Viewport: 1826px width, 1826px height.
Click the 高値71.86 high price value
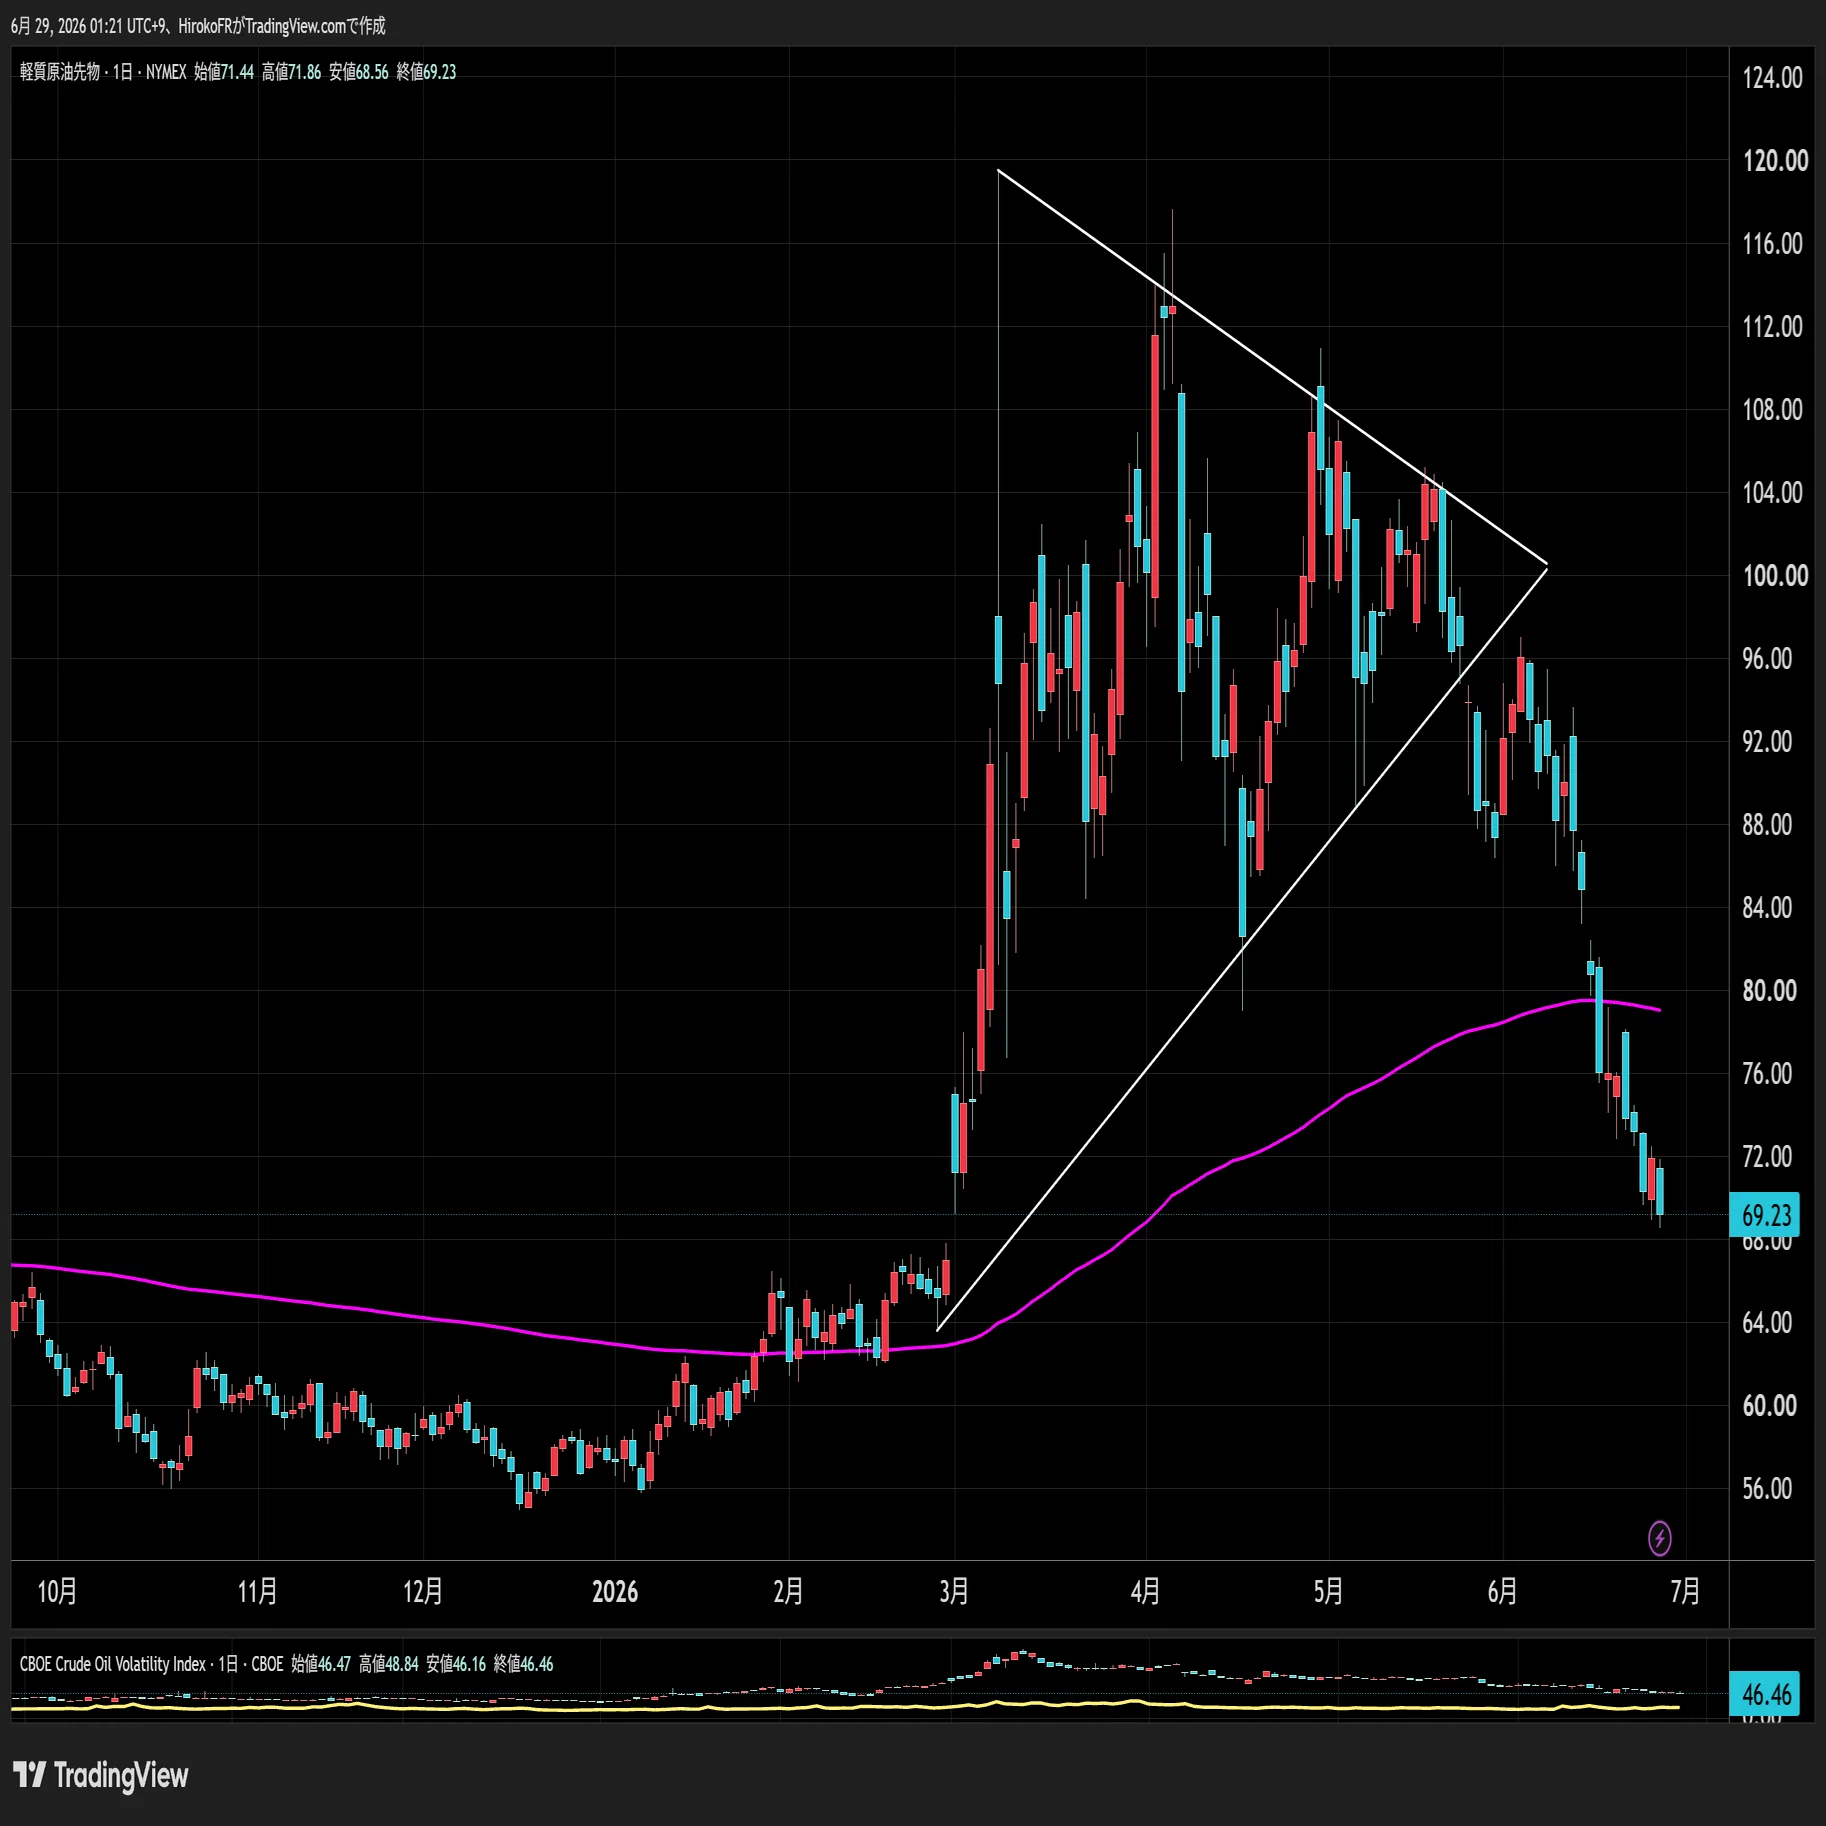pyautogui.click(x=292, y=72)
